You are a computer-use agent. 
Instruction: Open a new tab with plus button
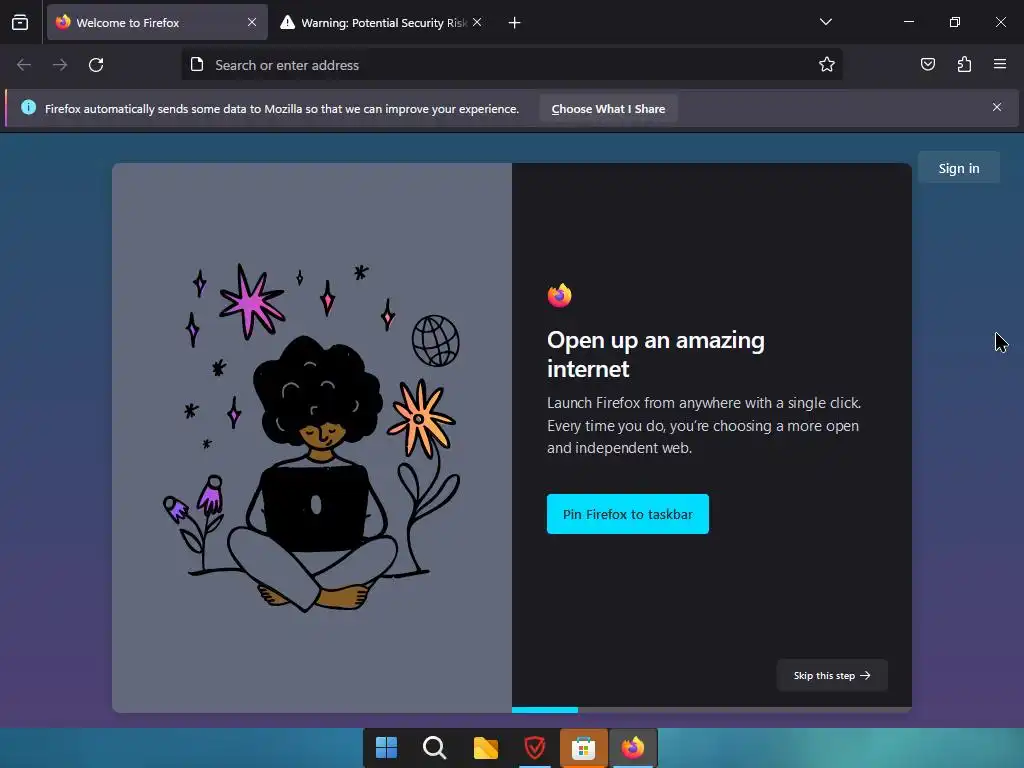pyautogui.click(x=515, y=23)
